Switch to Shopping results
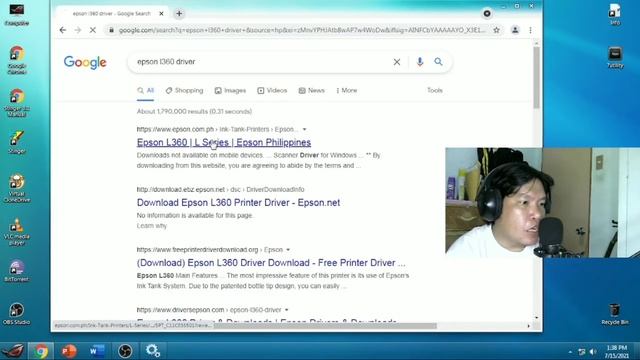640x360 pixels. pos(184,91)
